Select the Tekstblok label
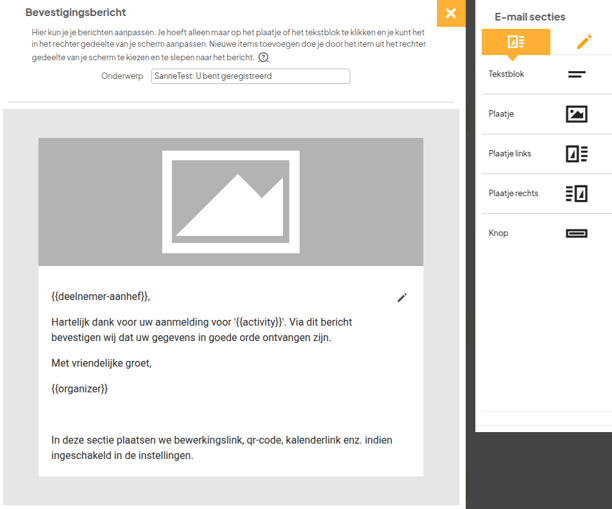 (506, 74)
